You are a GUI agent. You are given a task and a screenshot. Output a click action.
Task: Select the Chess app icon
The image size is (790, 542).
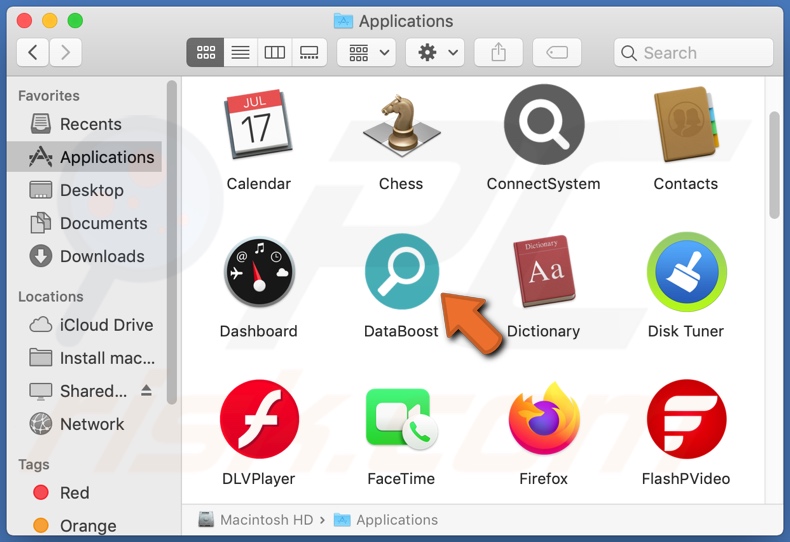tap(401, 123)
